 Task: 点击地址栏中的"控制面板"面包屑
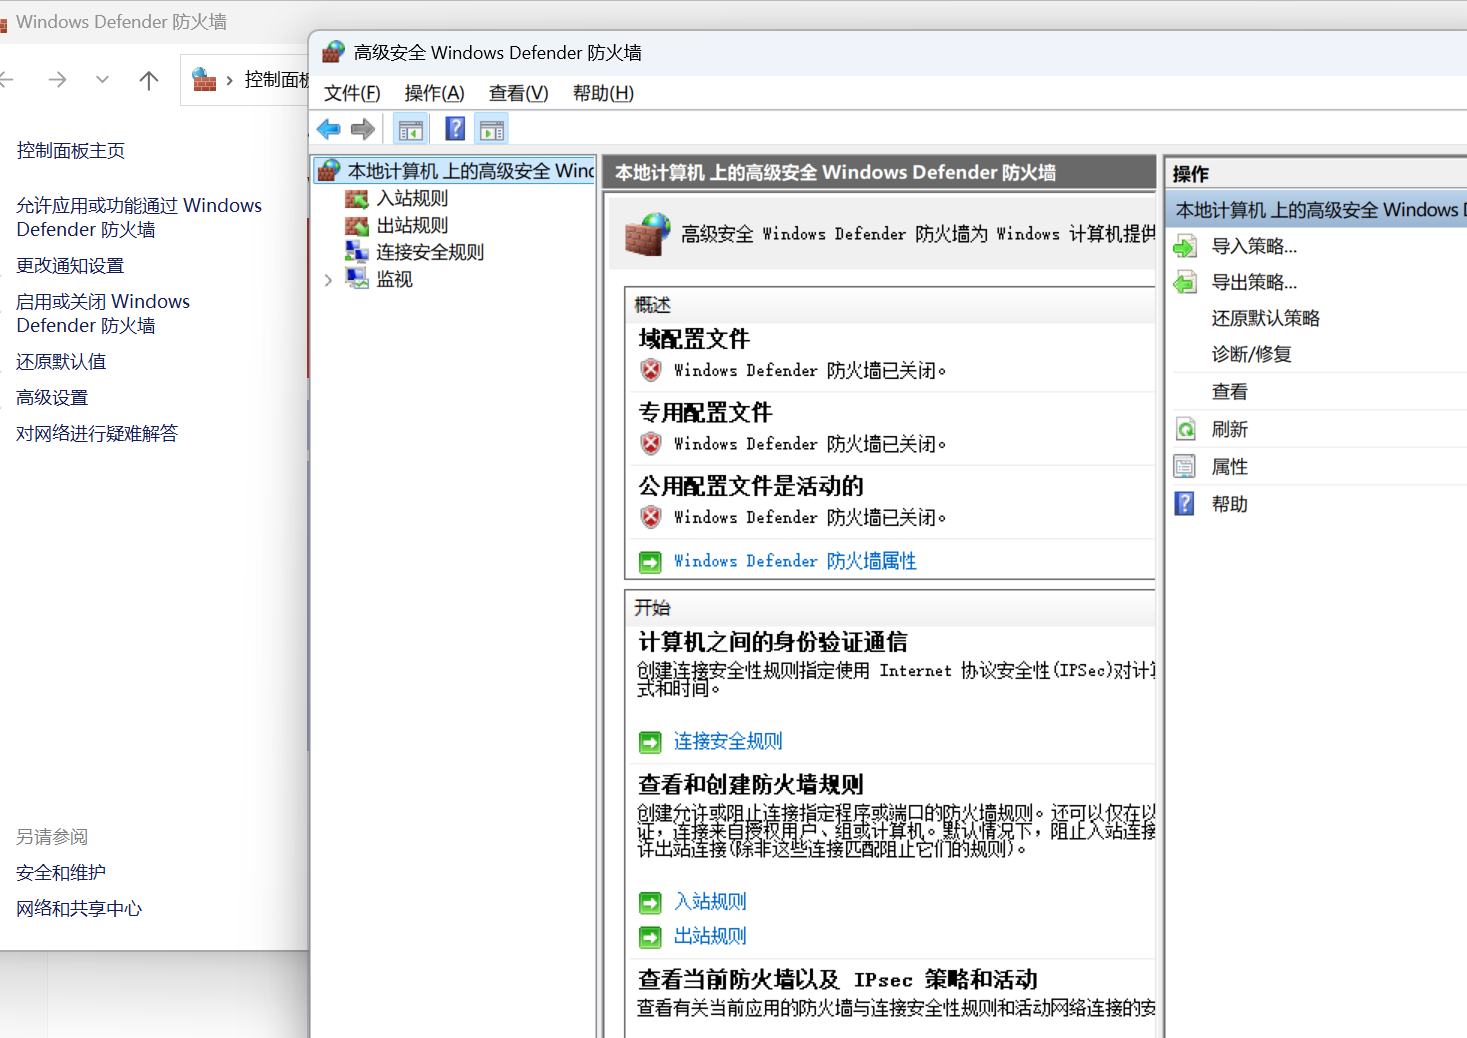(277, 80)
